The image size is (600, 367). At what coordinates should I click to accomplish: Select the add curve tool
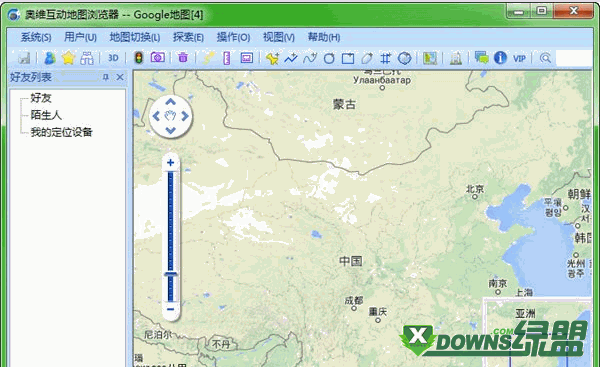tap(310, 59)
